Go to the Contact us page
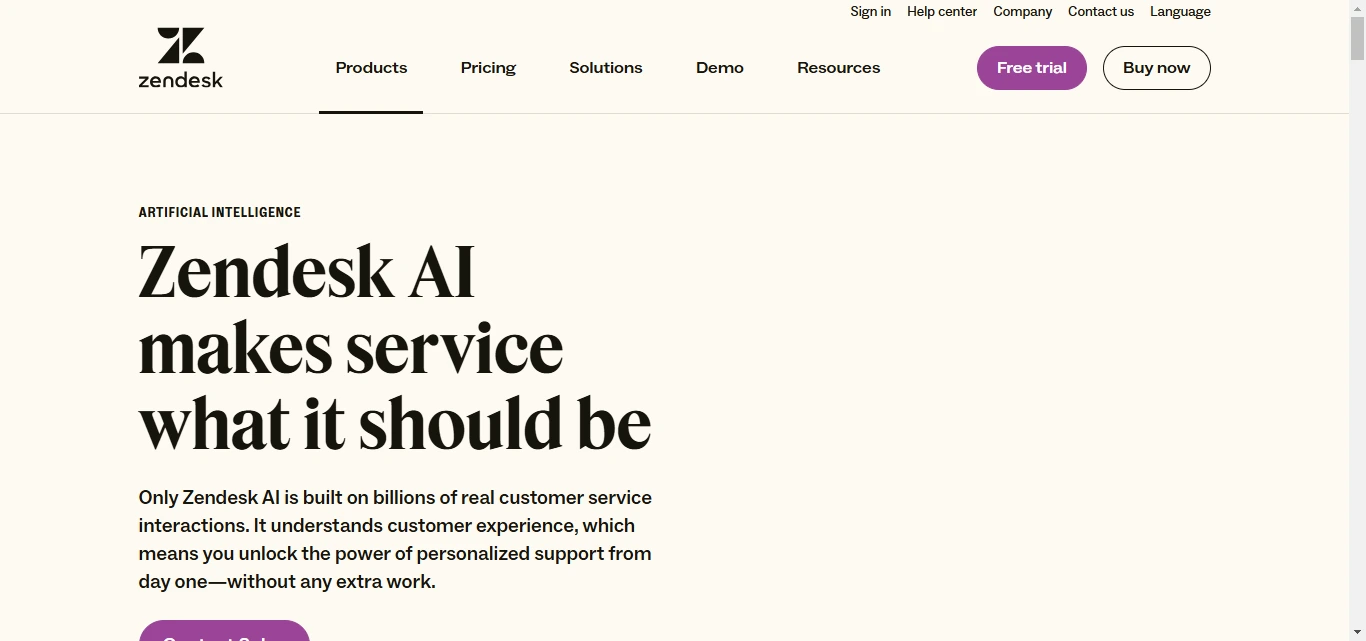The height and width of the screenshot is (641, 1366). pos(1100,11)
